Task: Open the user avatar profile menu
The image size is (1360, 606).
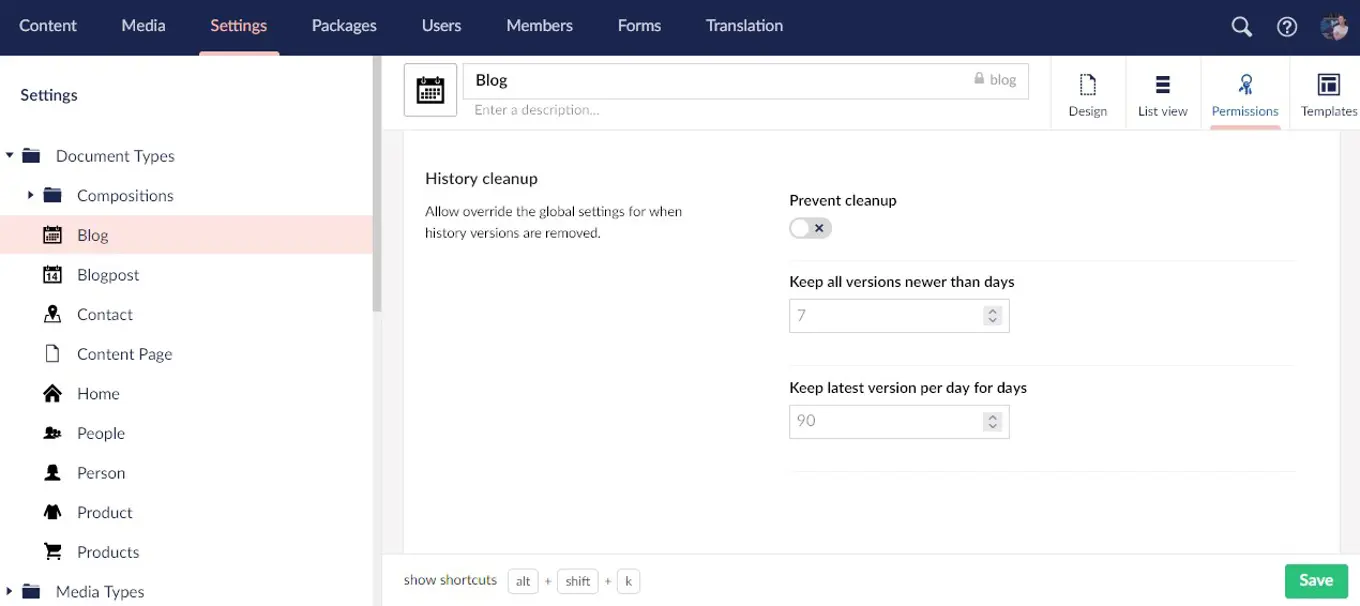Action: (x=1333, y=27)
